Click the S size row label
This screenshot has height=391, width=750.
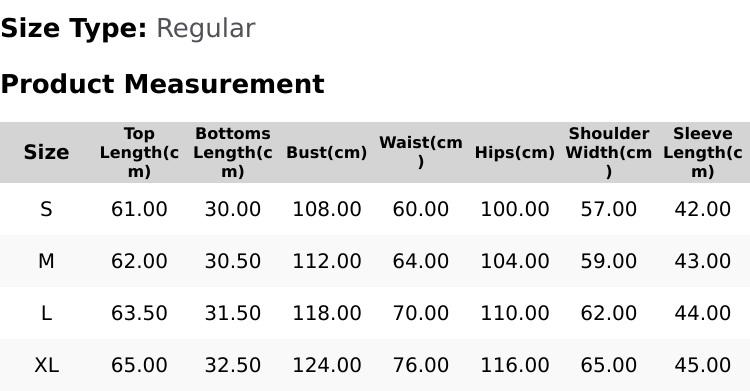click(46, 209)
